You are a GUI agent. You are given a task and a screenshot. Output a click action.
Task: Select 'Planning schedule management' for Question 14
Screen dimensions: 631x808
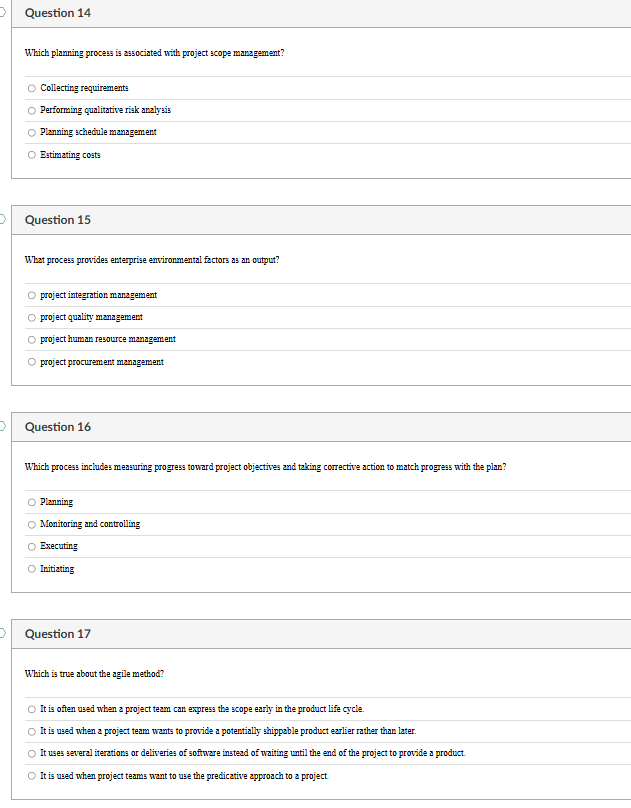click(31, 132)
